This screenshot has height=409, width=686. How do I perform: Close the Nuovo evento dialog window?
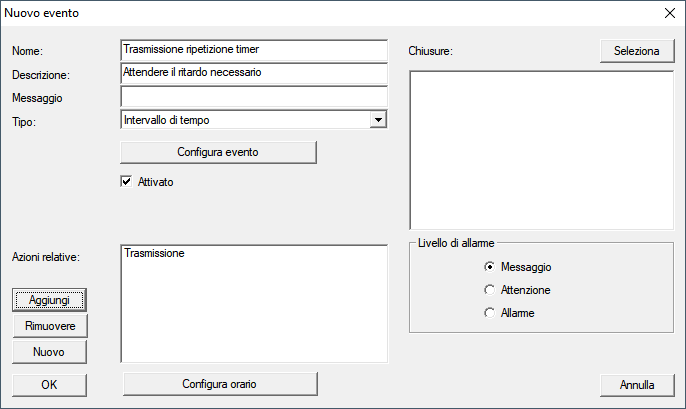pos(669,14)
